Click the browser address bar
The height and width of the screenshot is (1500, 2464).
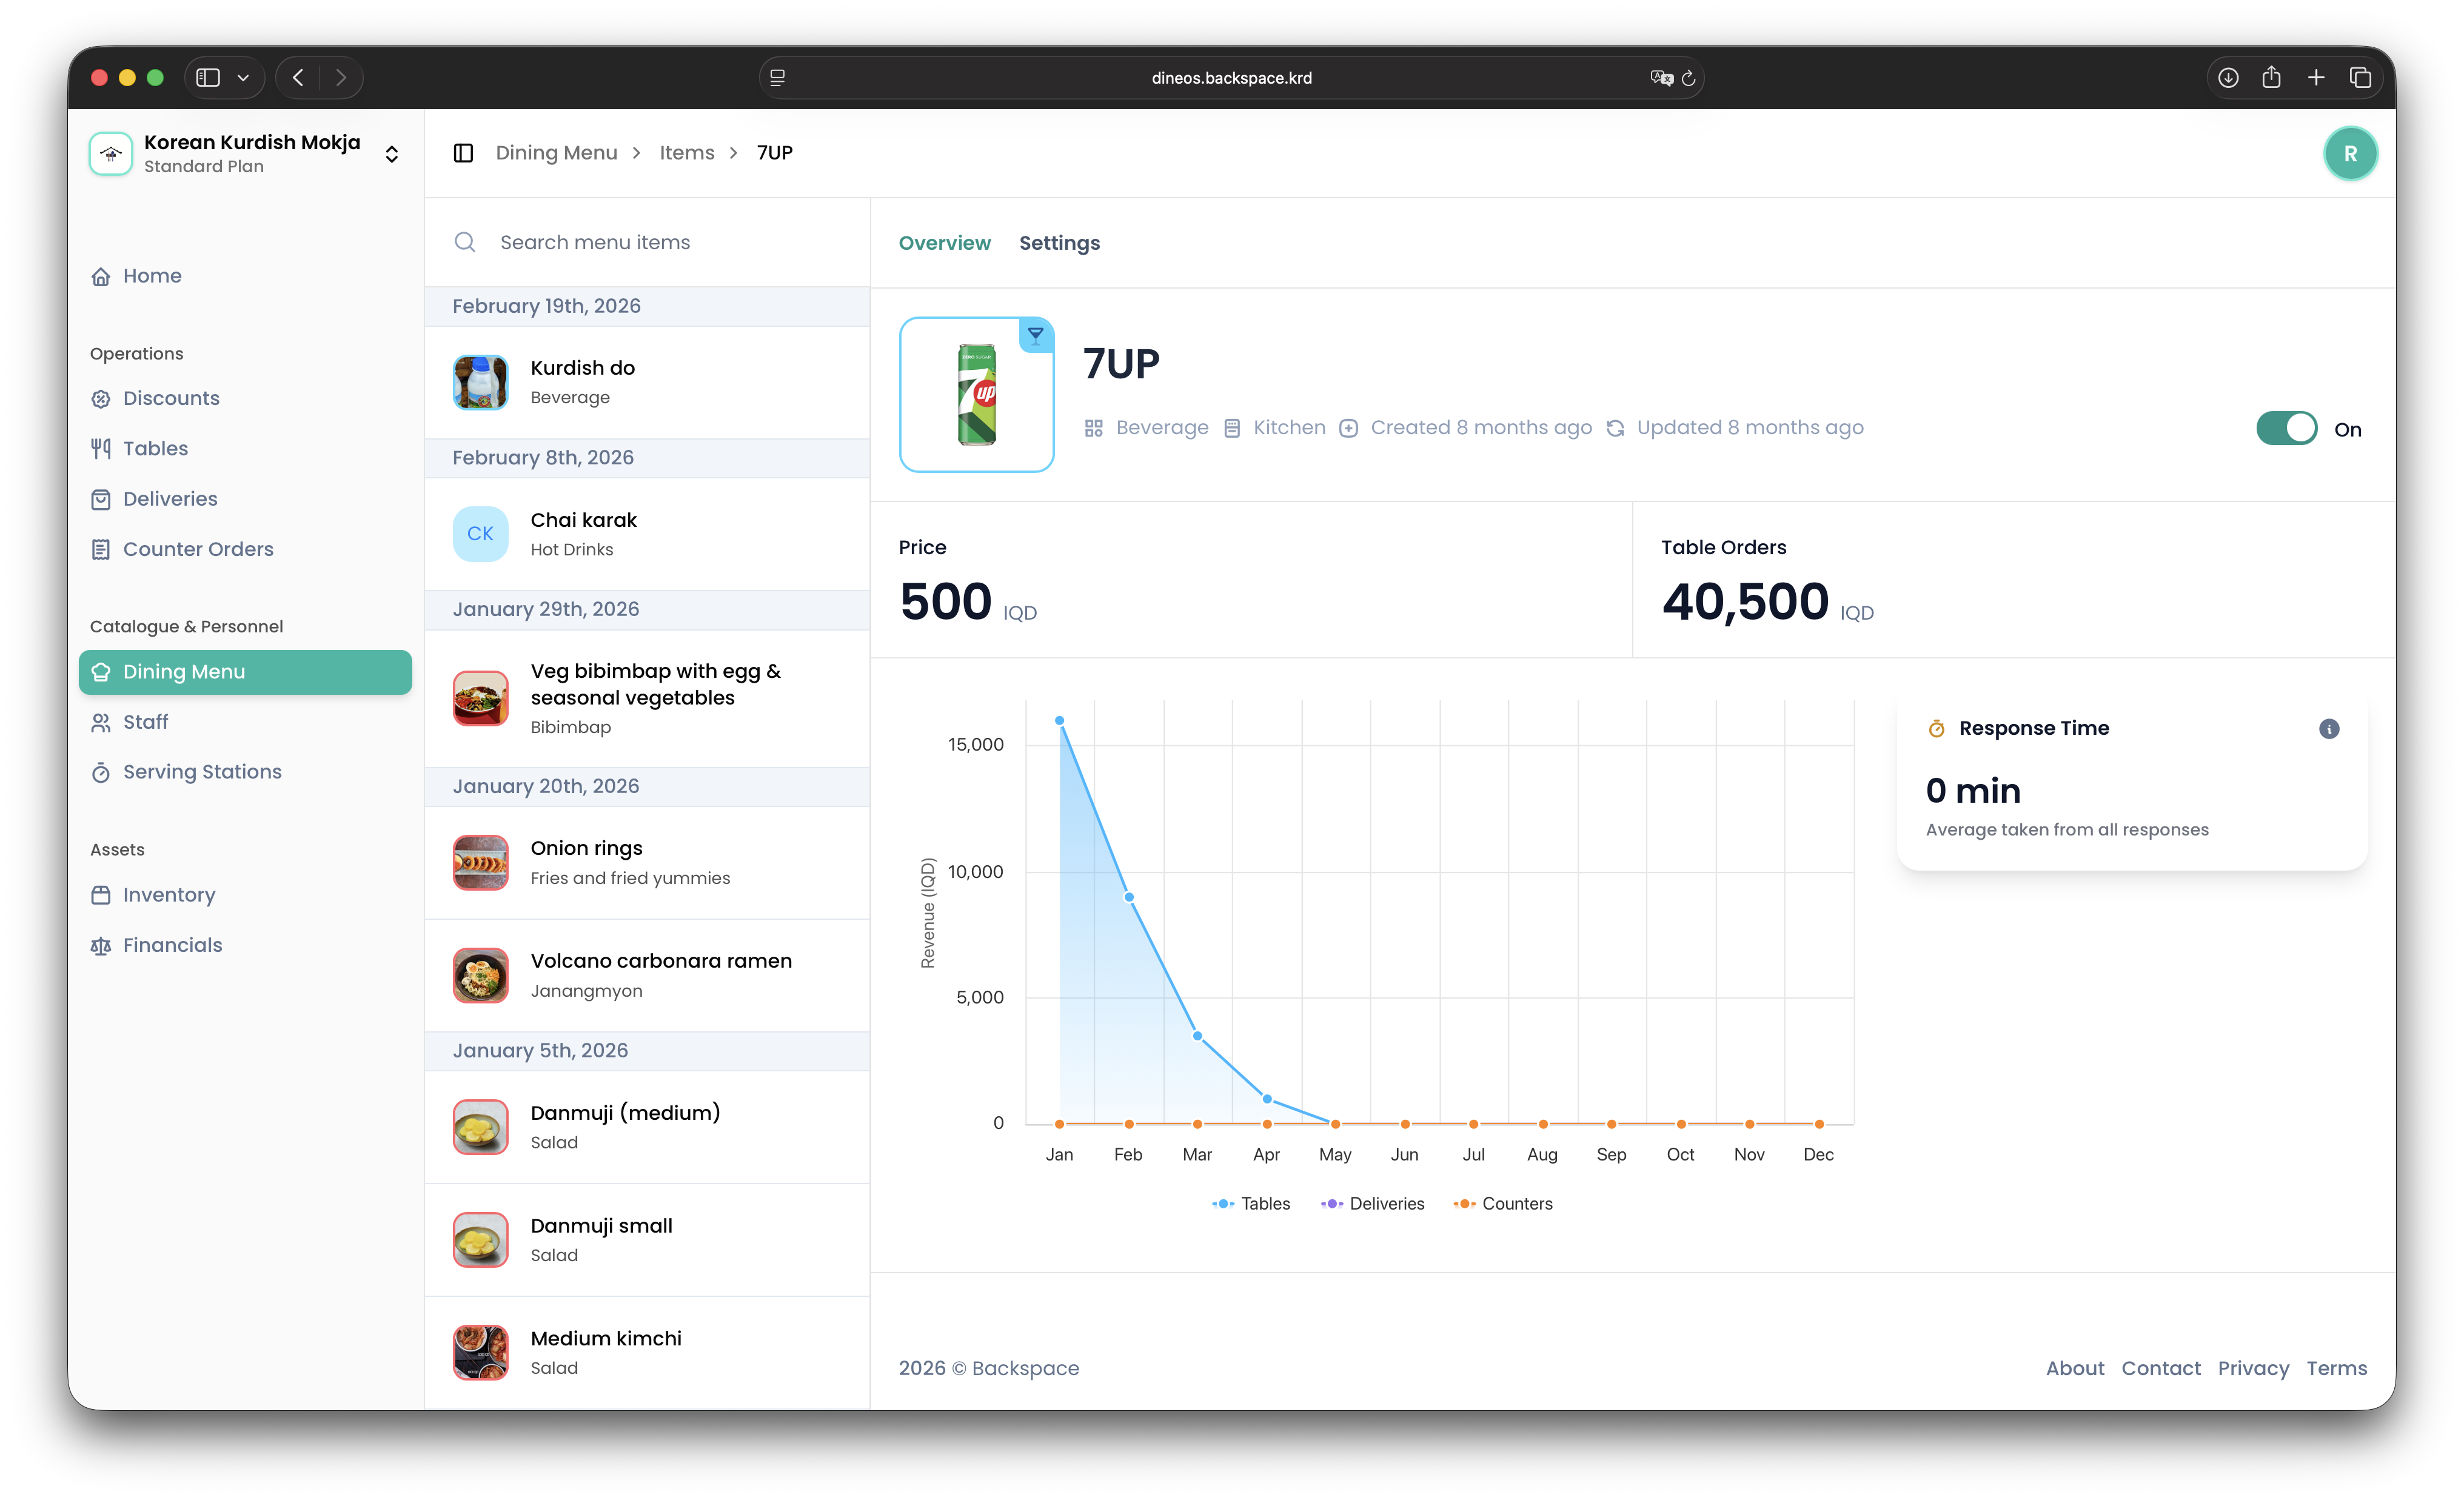coord(1231,78)
